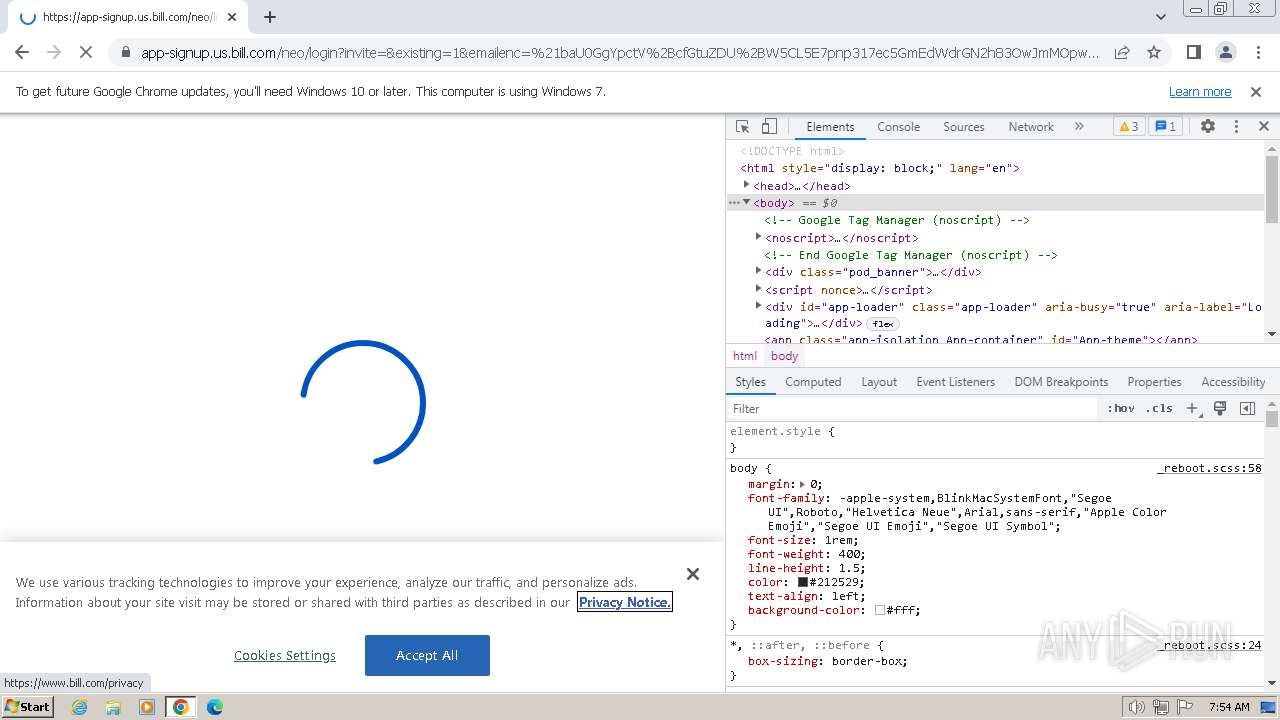Expand the margin shorthand triangle
This screenshot has width=1280, height=720.
[802, 484]
